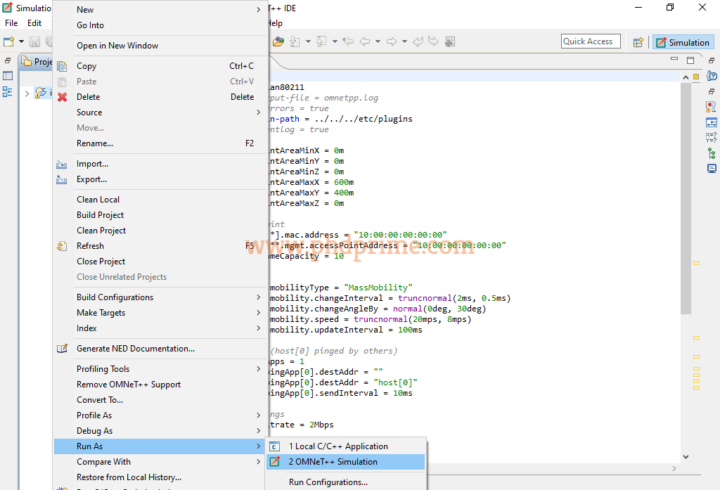Click the New wizard toolbar icon
The height and width of the screenshot is (490, 720).
8,42
